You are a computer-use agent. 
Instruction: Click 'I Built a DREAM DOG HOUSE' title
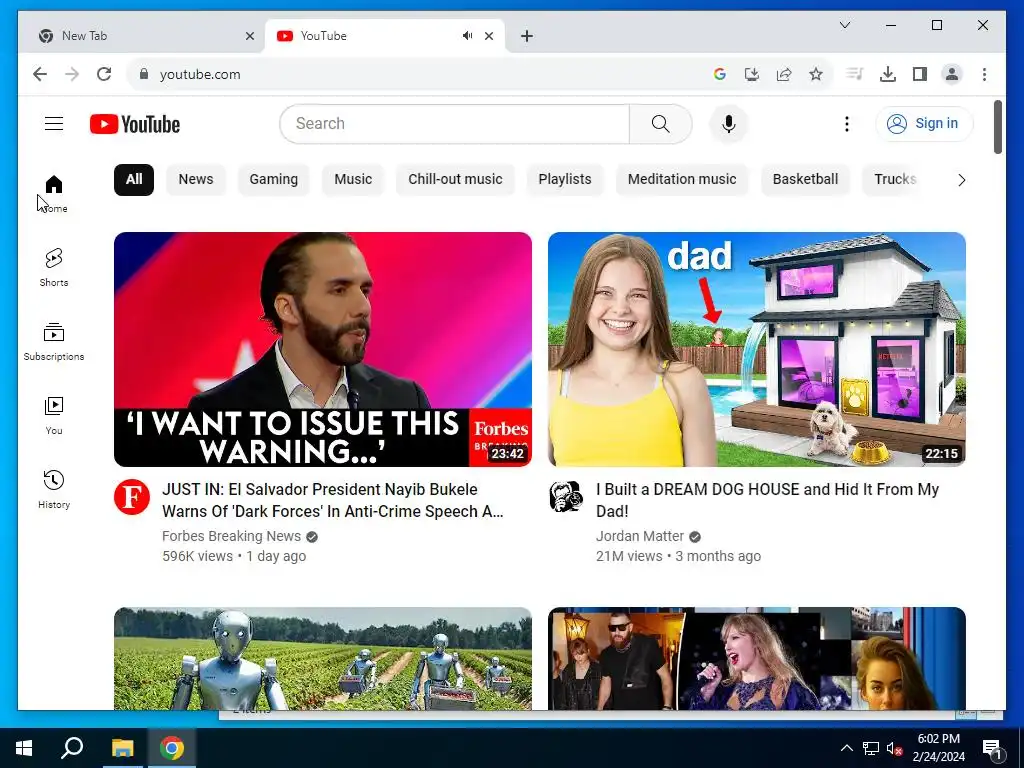(768, 500)
